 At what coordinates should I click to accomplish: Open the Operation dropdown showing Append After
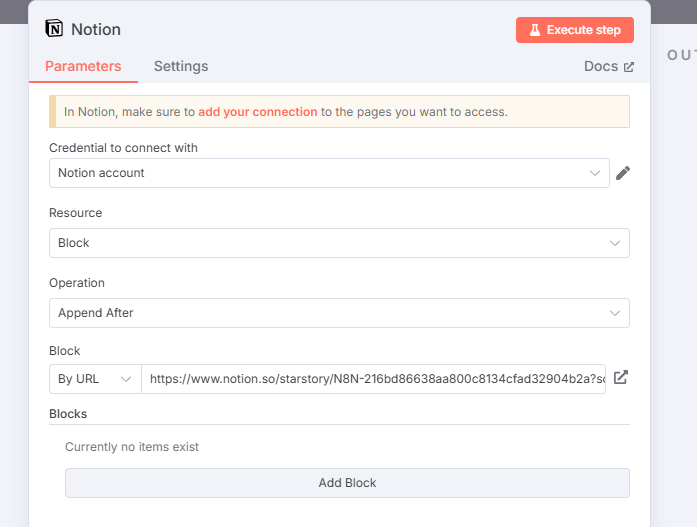339,313
